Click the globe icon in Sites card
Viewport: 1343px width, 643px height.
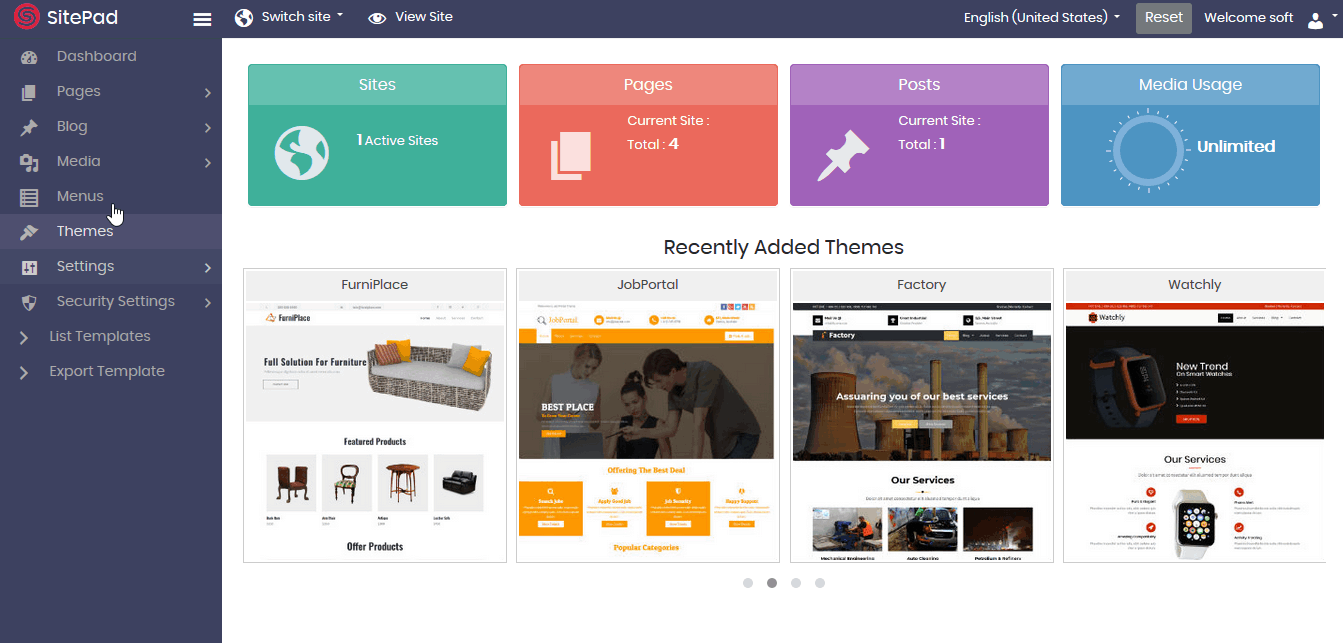302,153
